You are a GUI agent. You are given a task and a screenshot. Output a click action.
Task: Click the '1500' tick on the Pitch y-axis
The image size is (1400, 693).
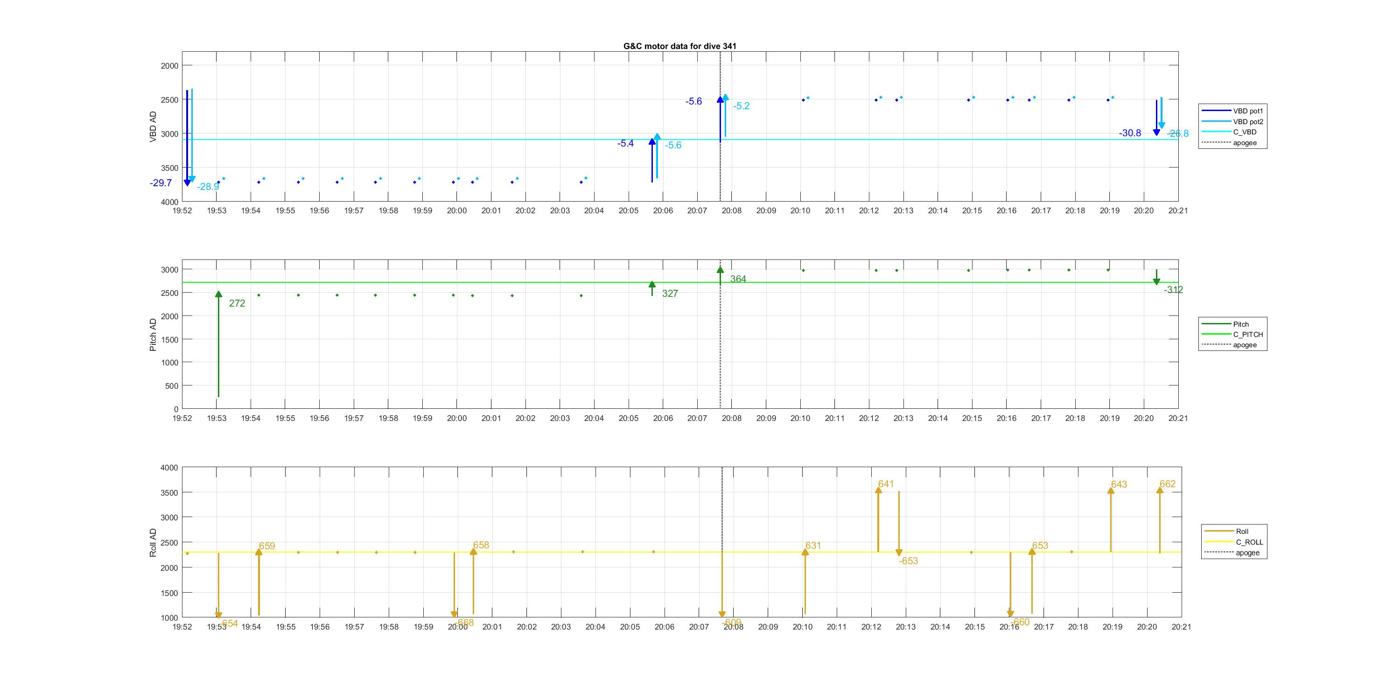tap(169, 339)
